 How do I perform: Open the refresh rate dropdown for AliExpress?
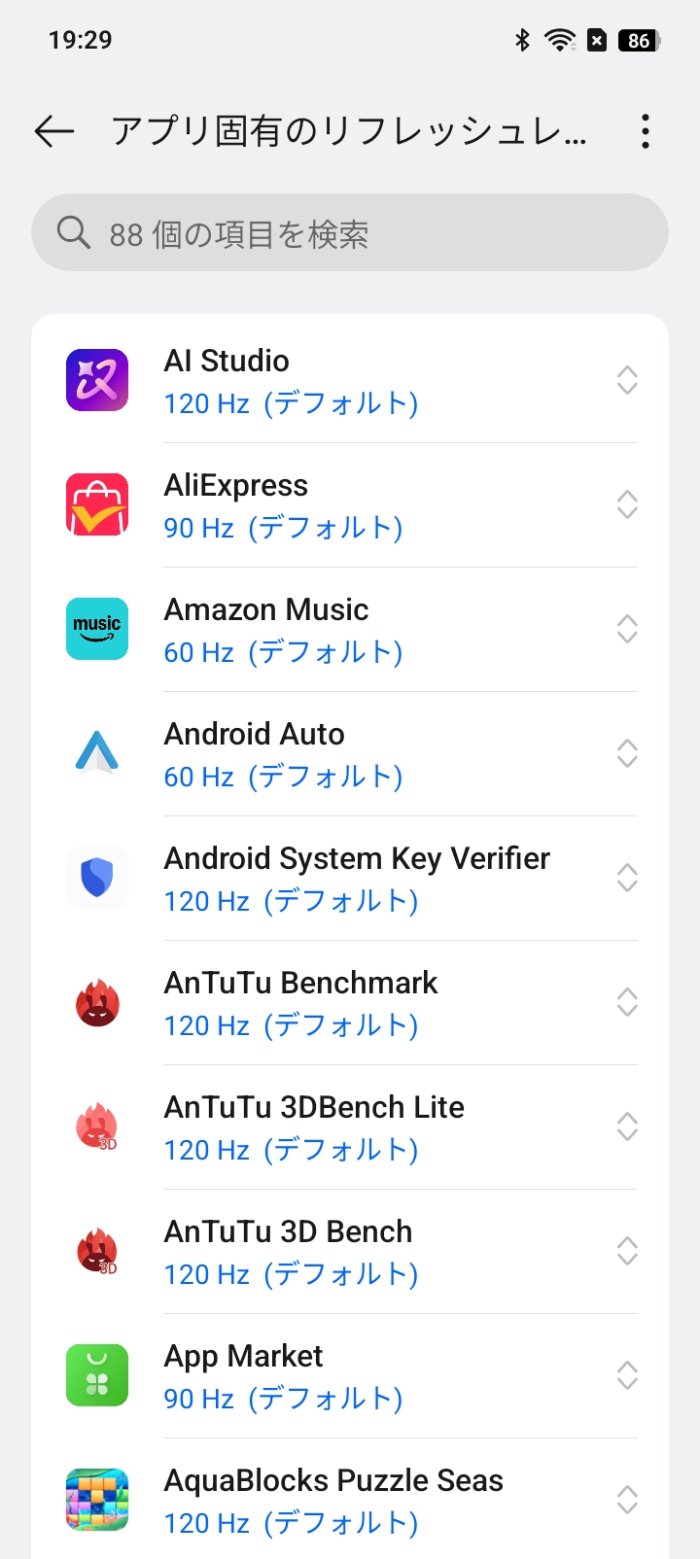click(627, 504)
